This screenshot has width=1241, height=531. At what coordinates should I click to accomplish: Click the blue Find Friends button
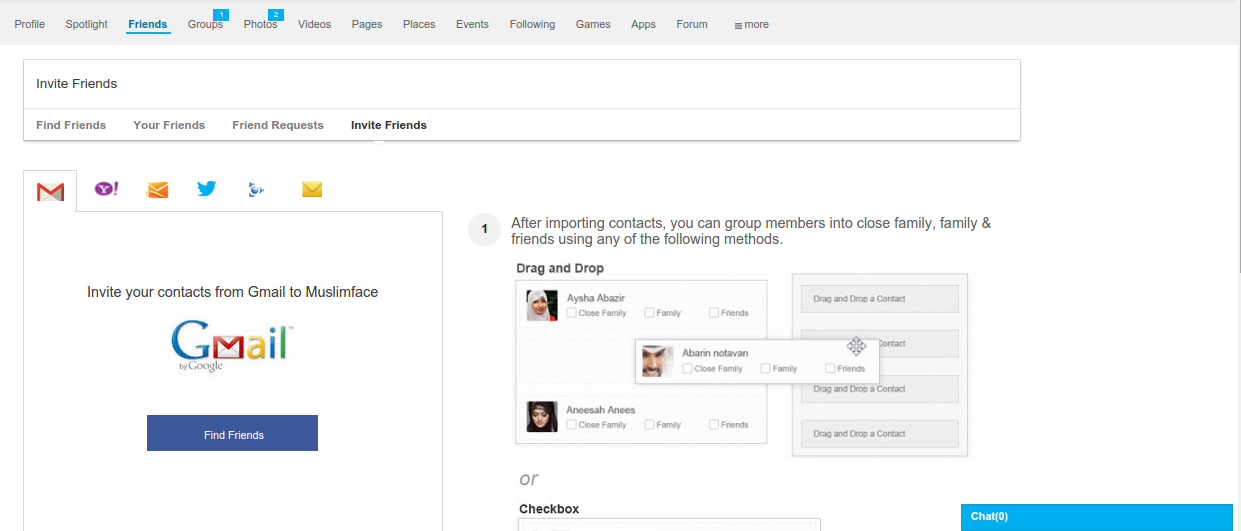[x=232, y=433]
